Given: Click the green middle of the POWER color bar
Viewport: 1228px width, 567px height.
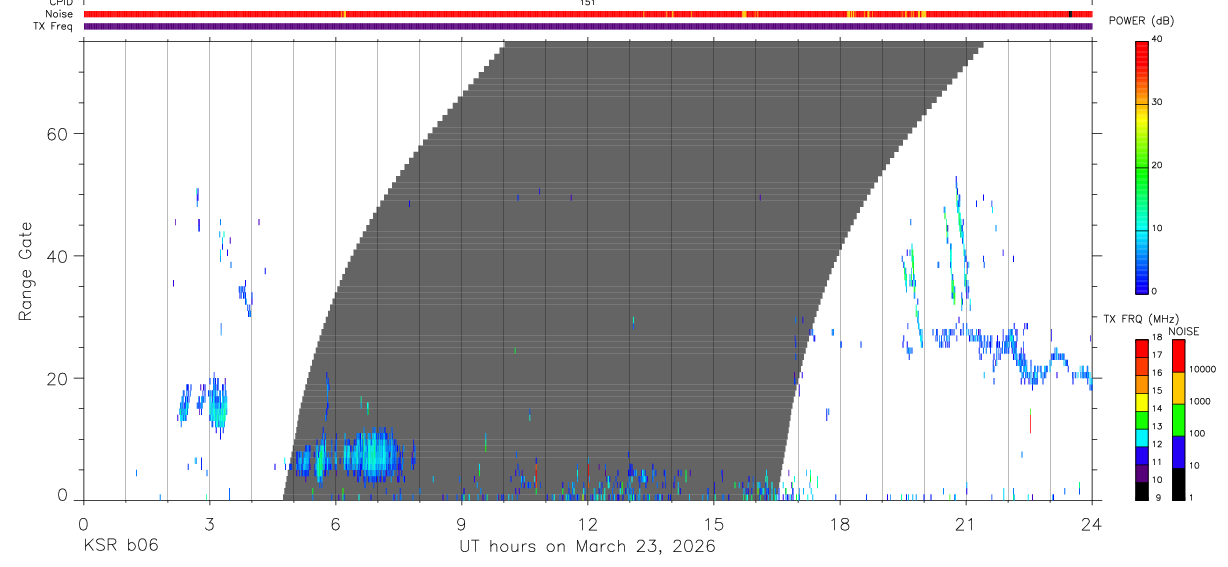Looking at the screenshot, I should pos(1141,166).
